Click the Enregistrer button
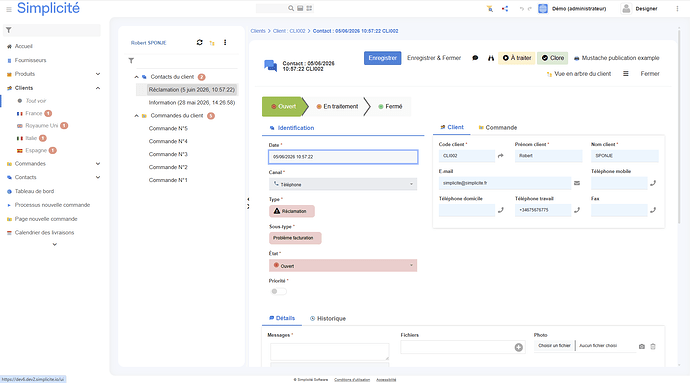The width and height of the screenshot is (690, 383). pos(382,58)
